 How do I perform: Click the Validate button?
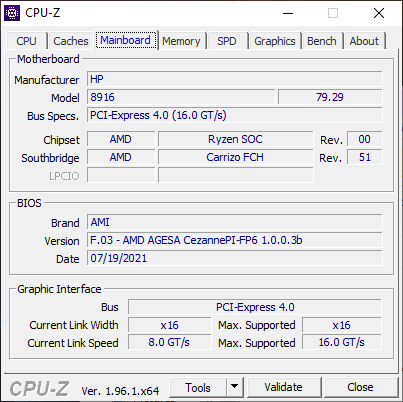(283, 387)
